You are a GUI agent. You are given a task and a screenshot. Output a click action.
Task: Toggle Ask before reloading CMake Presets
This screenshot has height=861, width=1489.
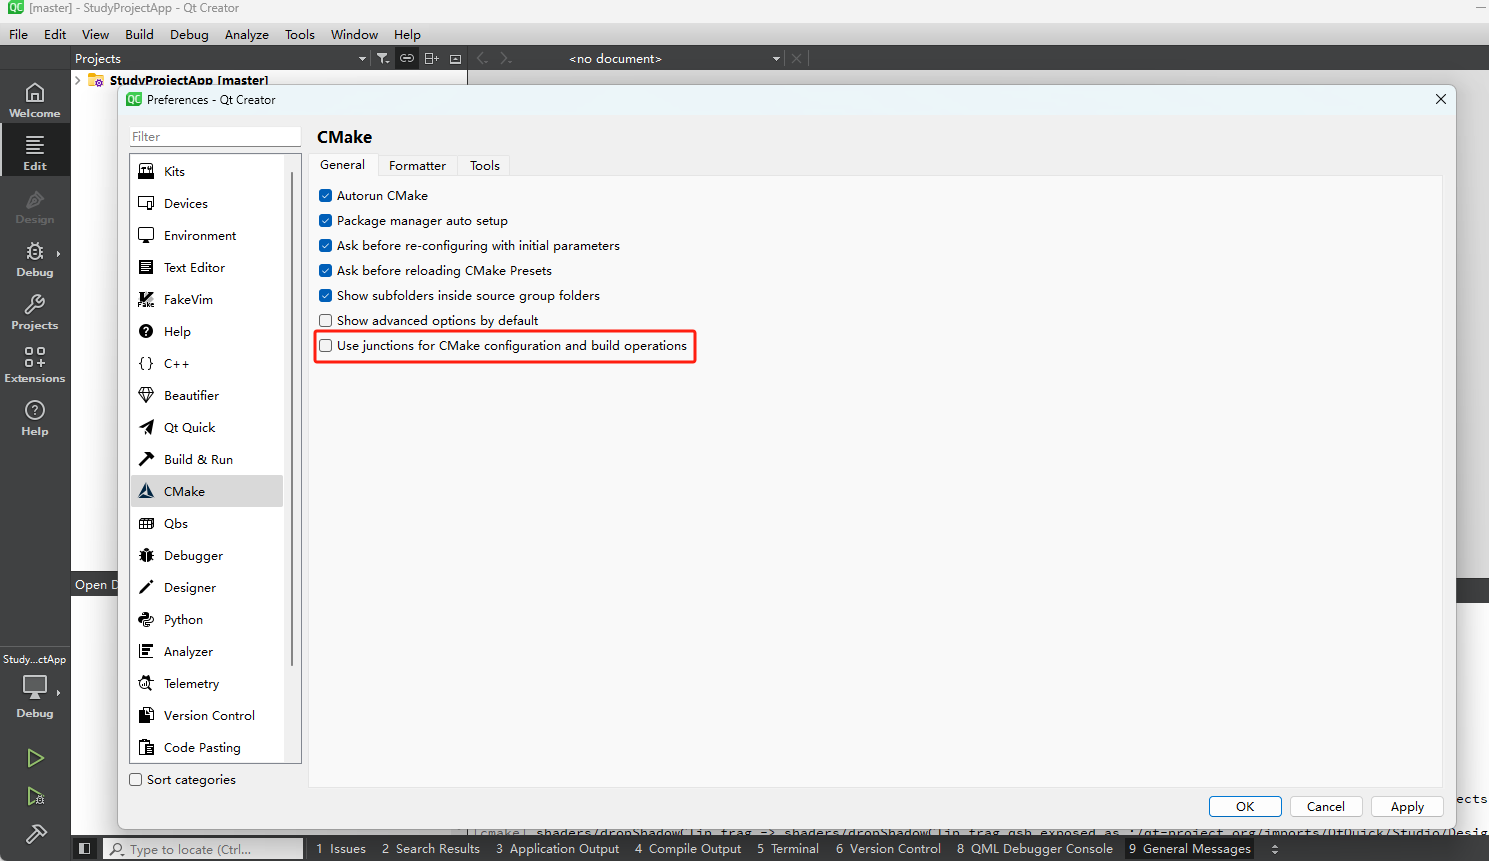click(x=325, y=270)
